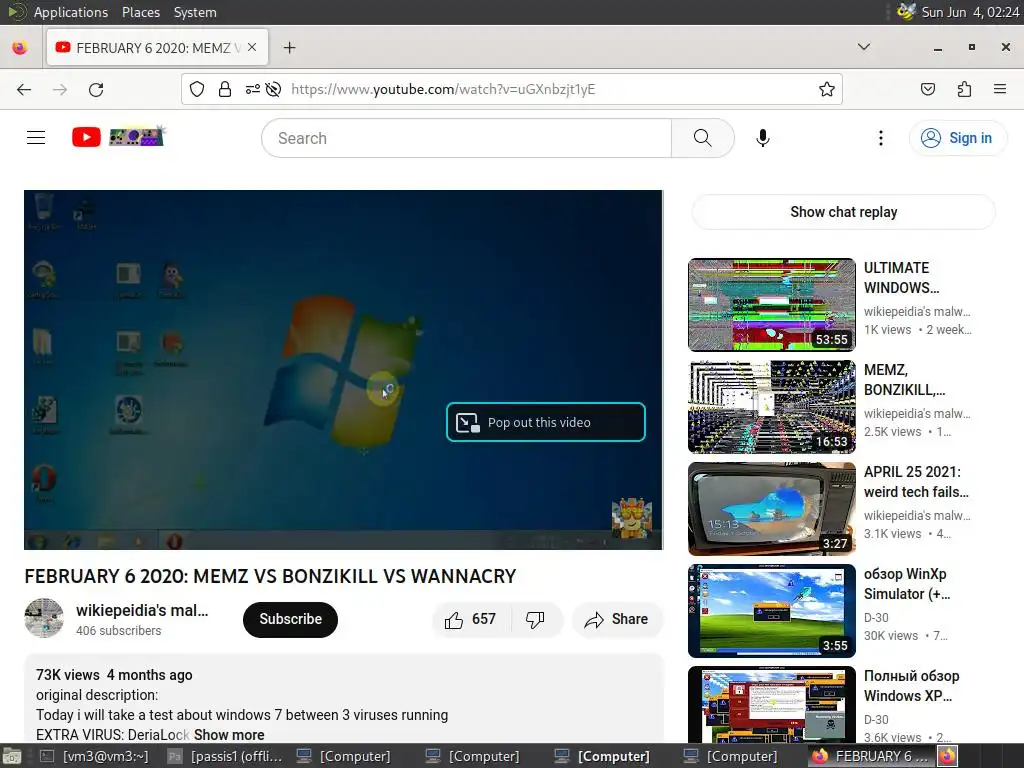Click the обзор WinXp Simulator title
The height and width of the screenshot is (768, 1024).
(x=907, y=584)
